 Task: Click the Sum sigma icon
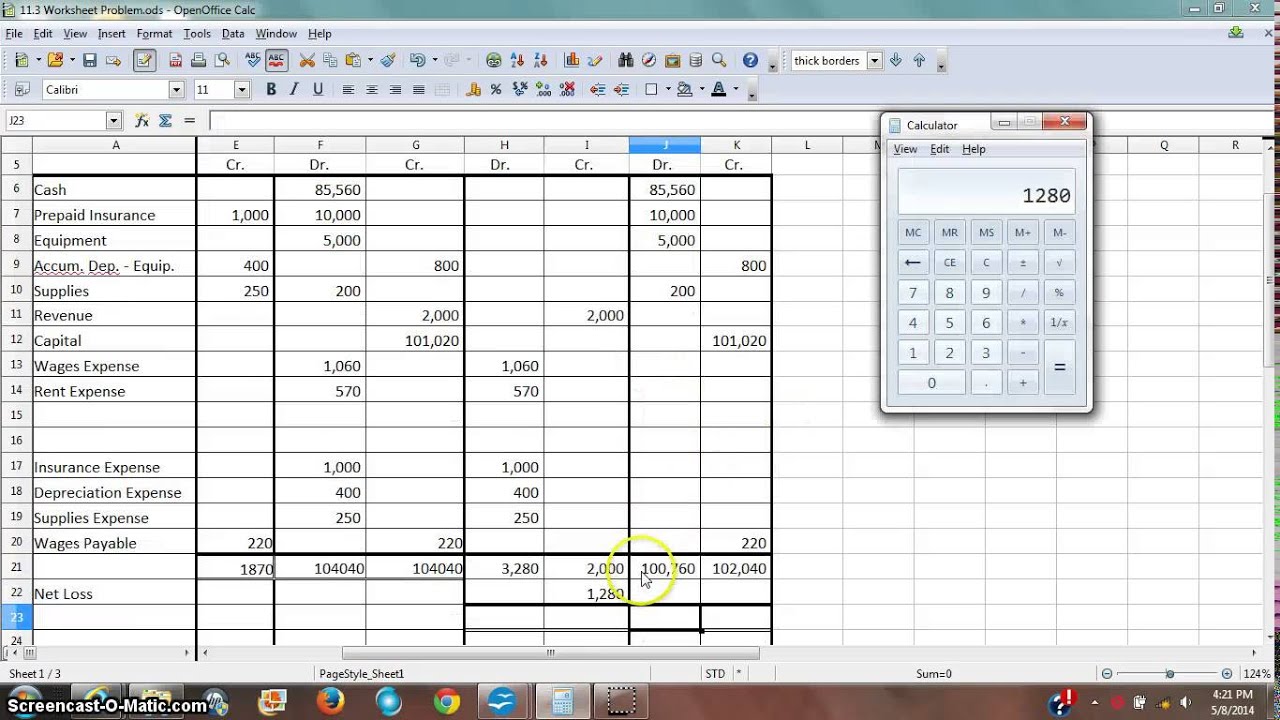(x=165, y=120)
